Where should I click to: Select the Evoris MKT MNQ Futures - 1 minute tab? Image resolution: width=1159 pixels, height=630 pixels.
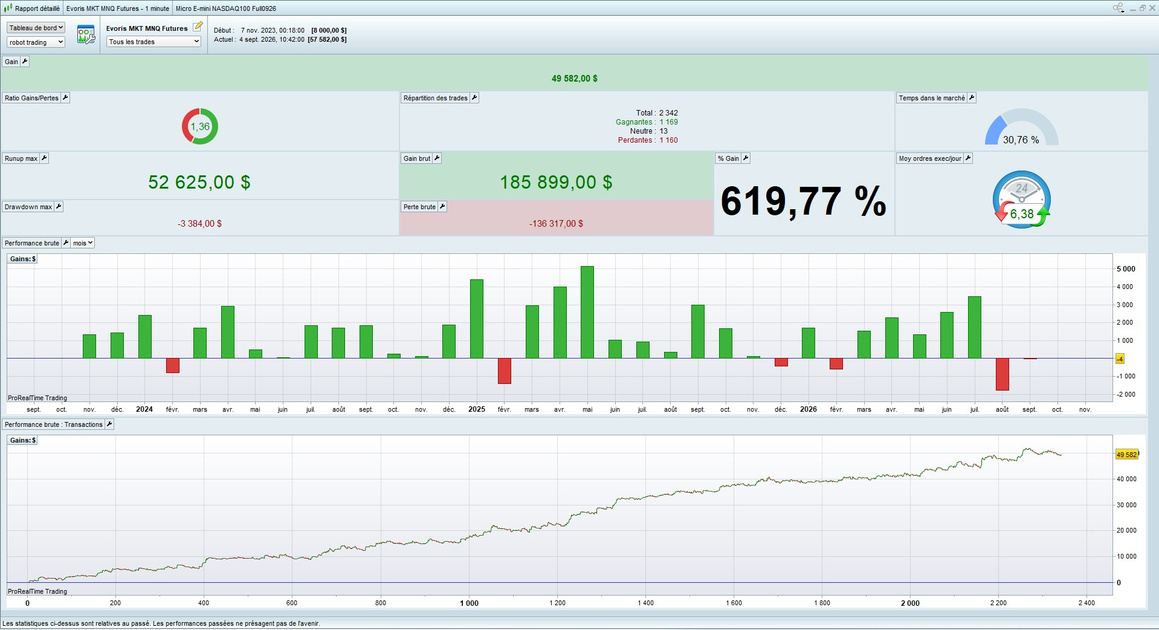(x=118, y=8)
